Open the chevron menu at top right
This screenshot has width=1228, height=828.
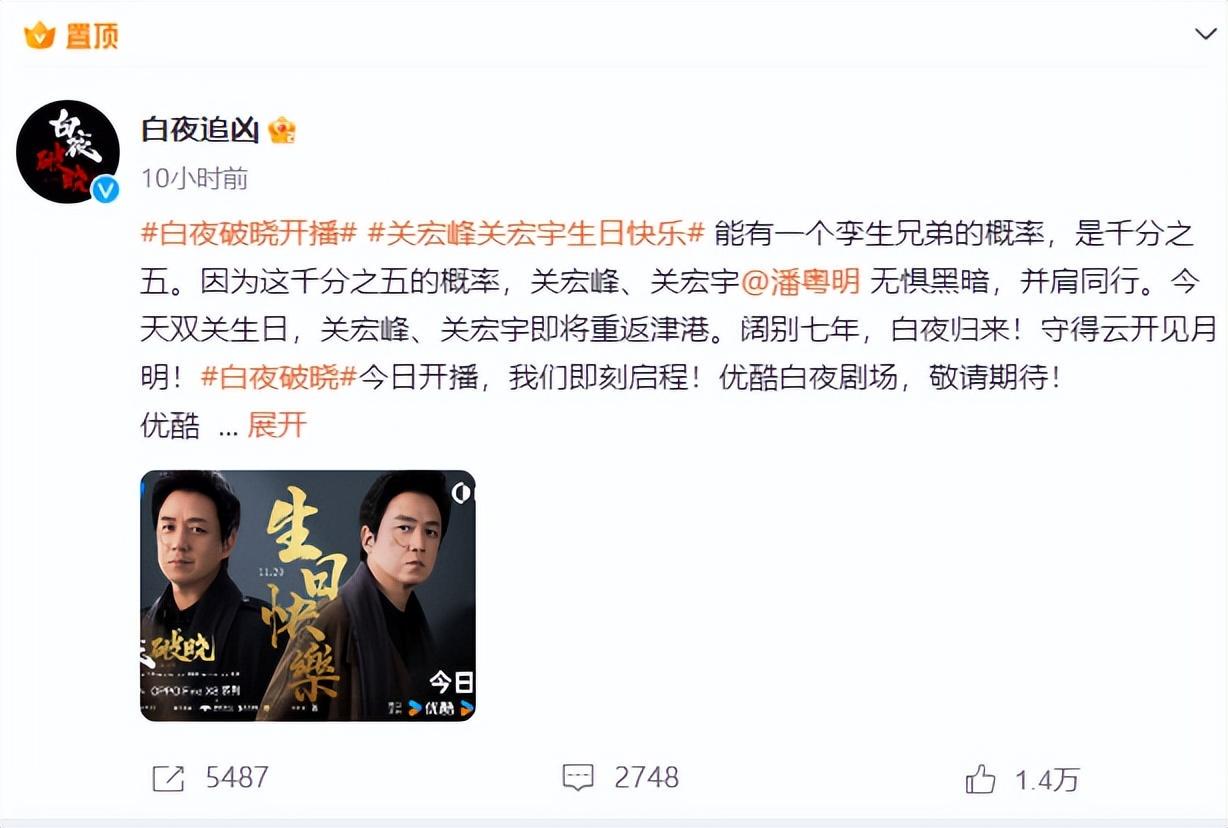pos(1205,34)
